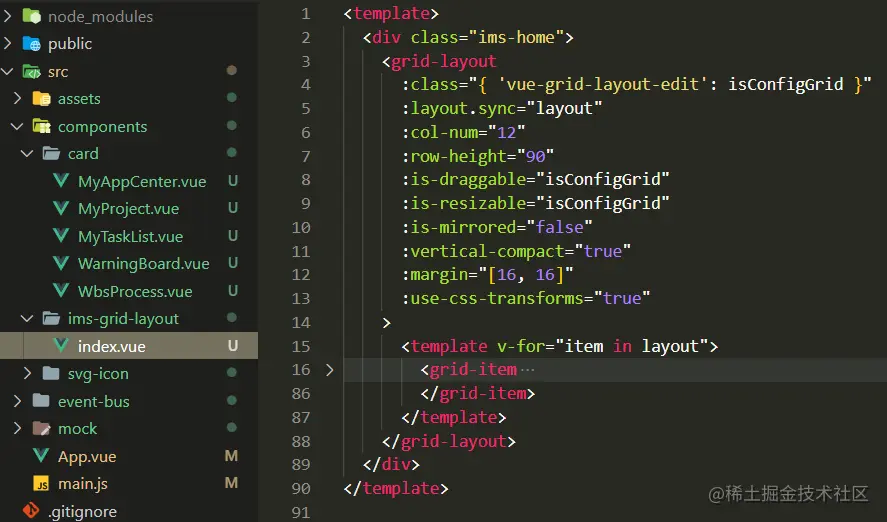The height and width of the screenshot is (522, 887).
Task: Click the M git status of App.vue
Action: pos(231,456)
